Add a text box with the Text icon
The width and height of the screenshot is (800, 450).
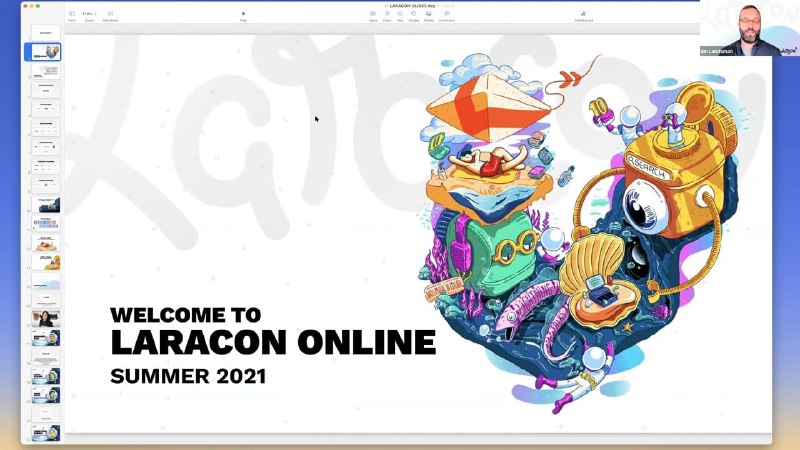400,16
